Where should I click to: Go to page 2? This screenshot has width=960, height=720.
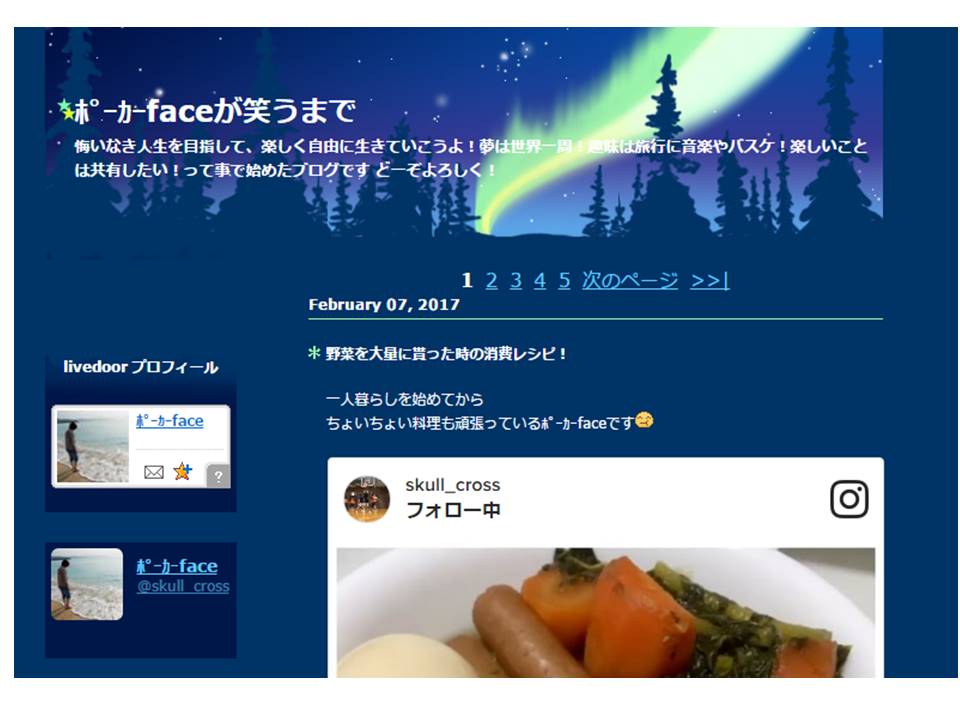pyautogui.click(x=491, y=280)
